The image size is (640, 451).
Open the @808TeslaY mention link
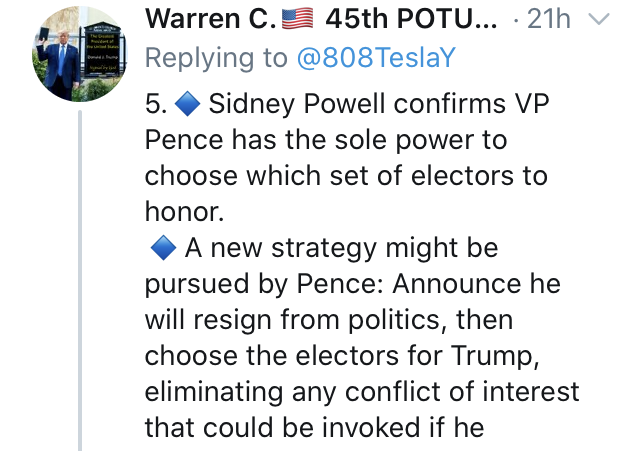(x=376, y=58)
